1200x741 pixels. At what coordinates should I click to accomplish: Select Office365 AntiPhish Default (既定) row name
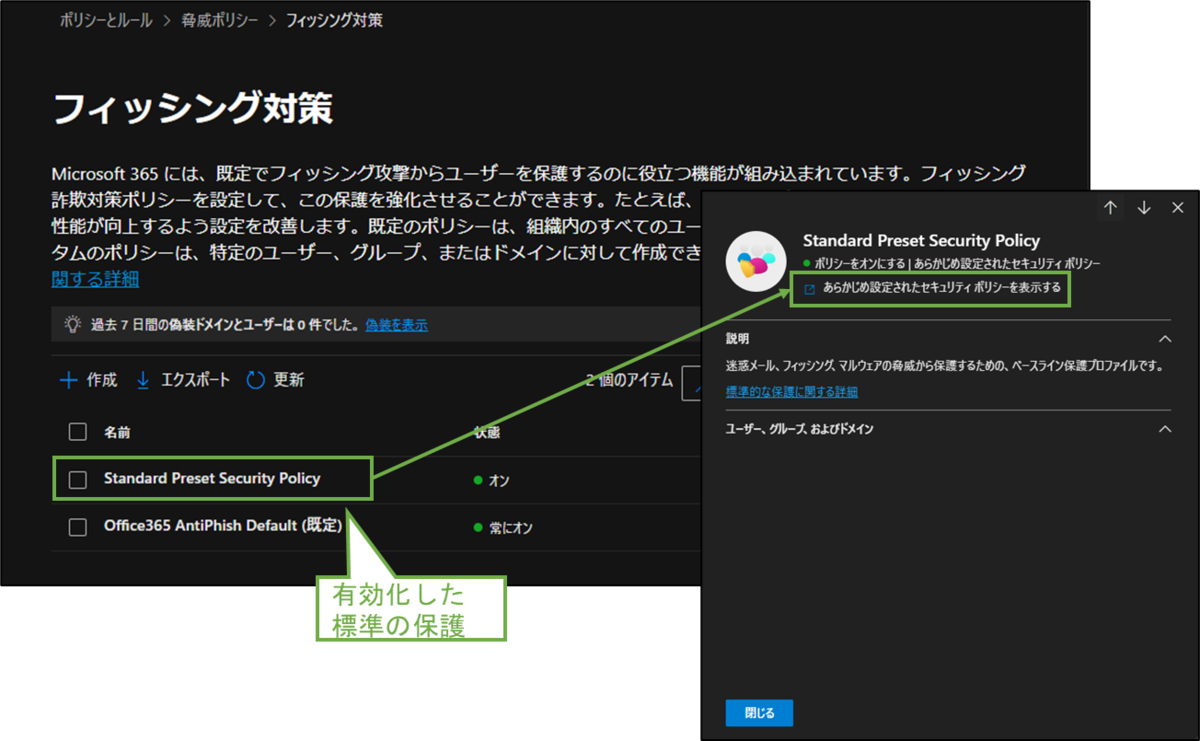pos(223,526)
